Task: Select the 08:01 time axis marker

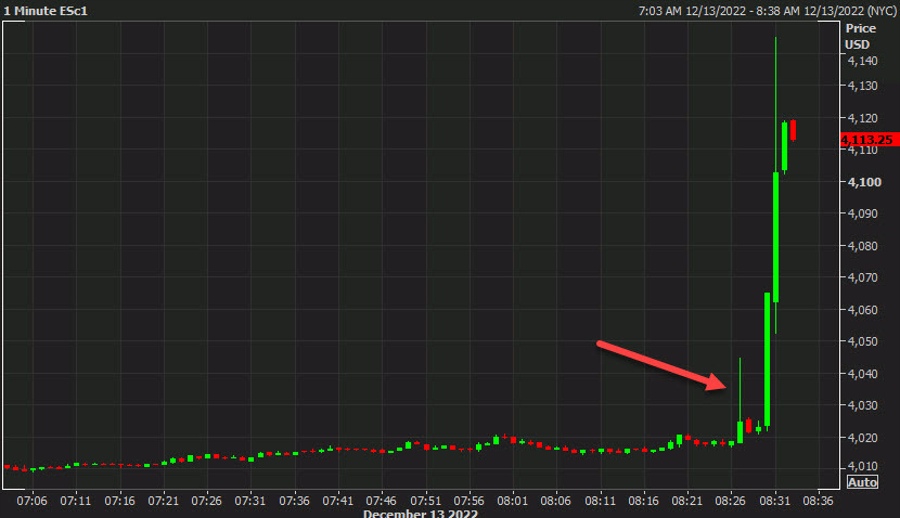Action: pyautogui.click(x=512, y=499)
